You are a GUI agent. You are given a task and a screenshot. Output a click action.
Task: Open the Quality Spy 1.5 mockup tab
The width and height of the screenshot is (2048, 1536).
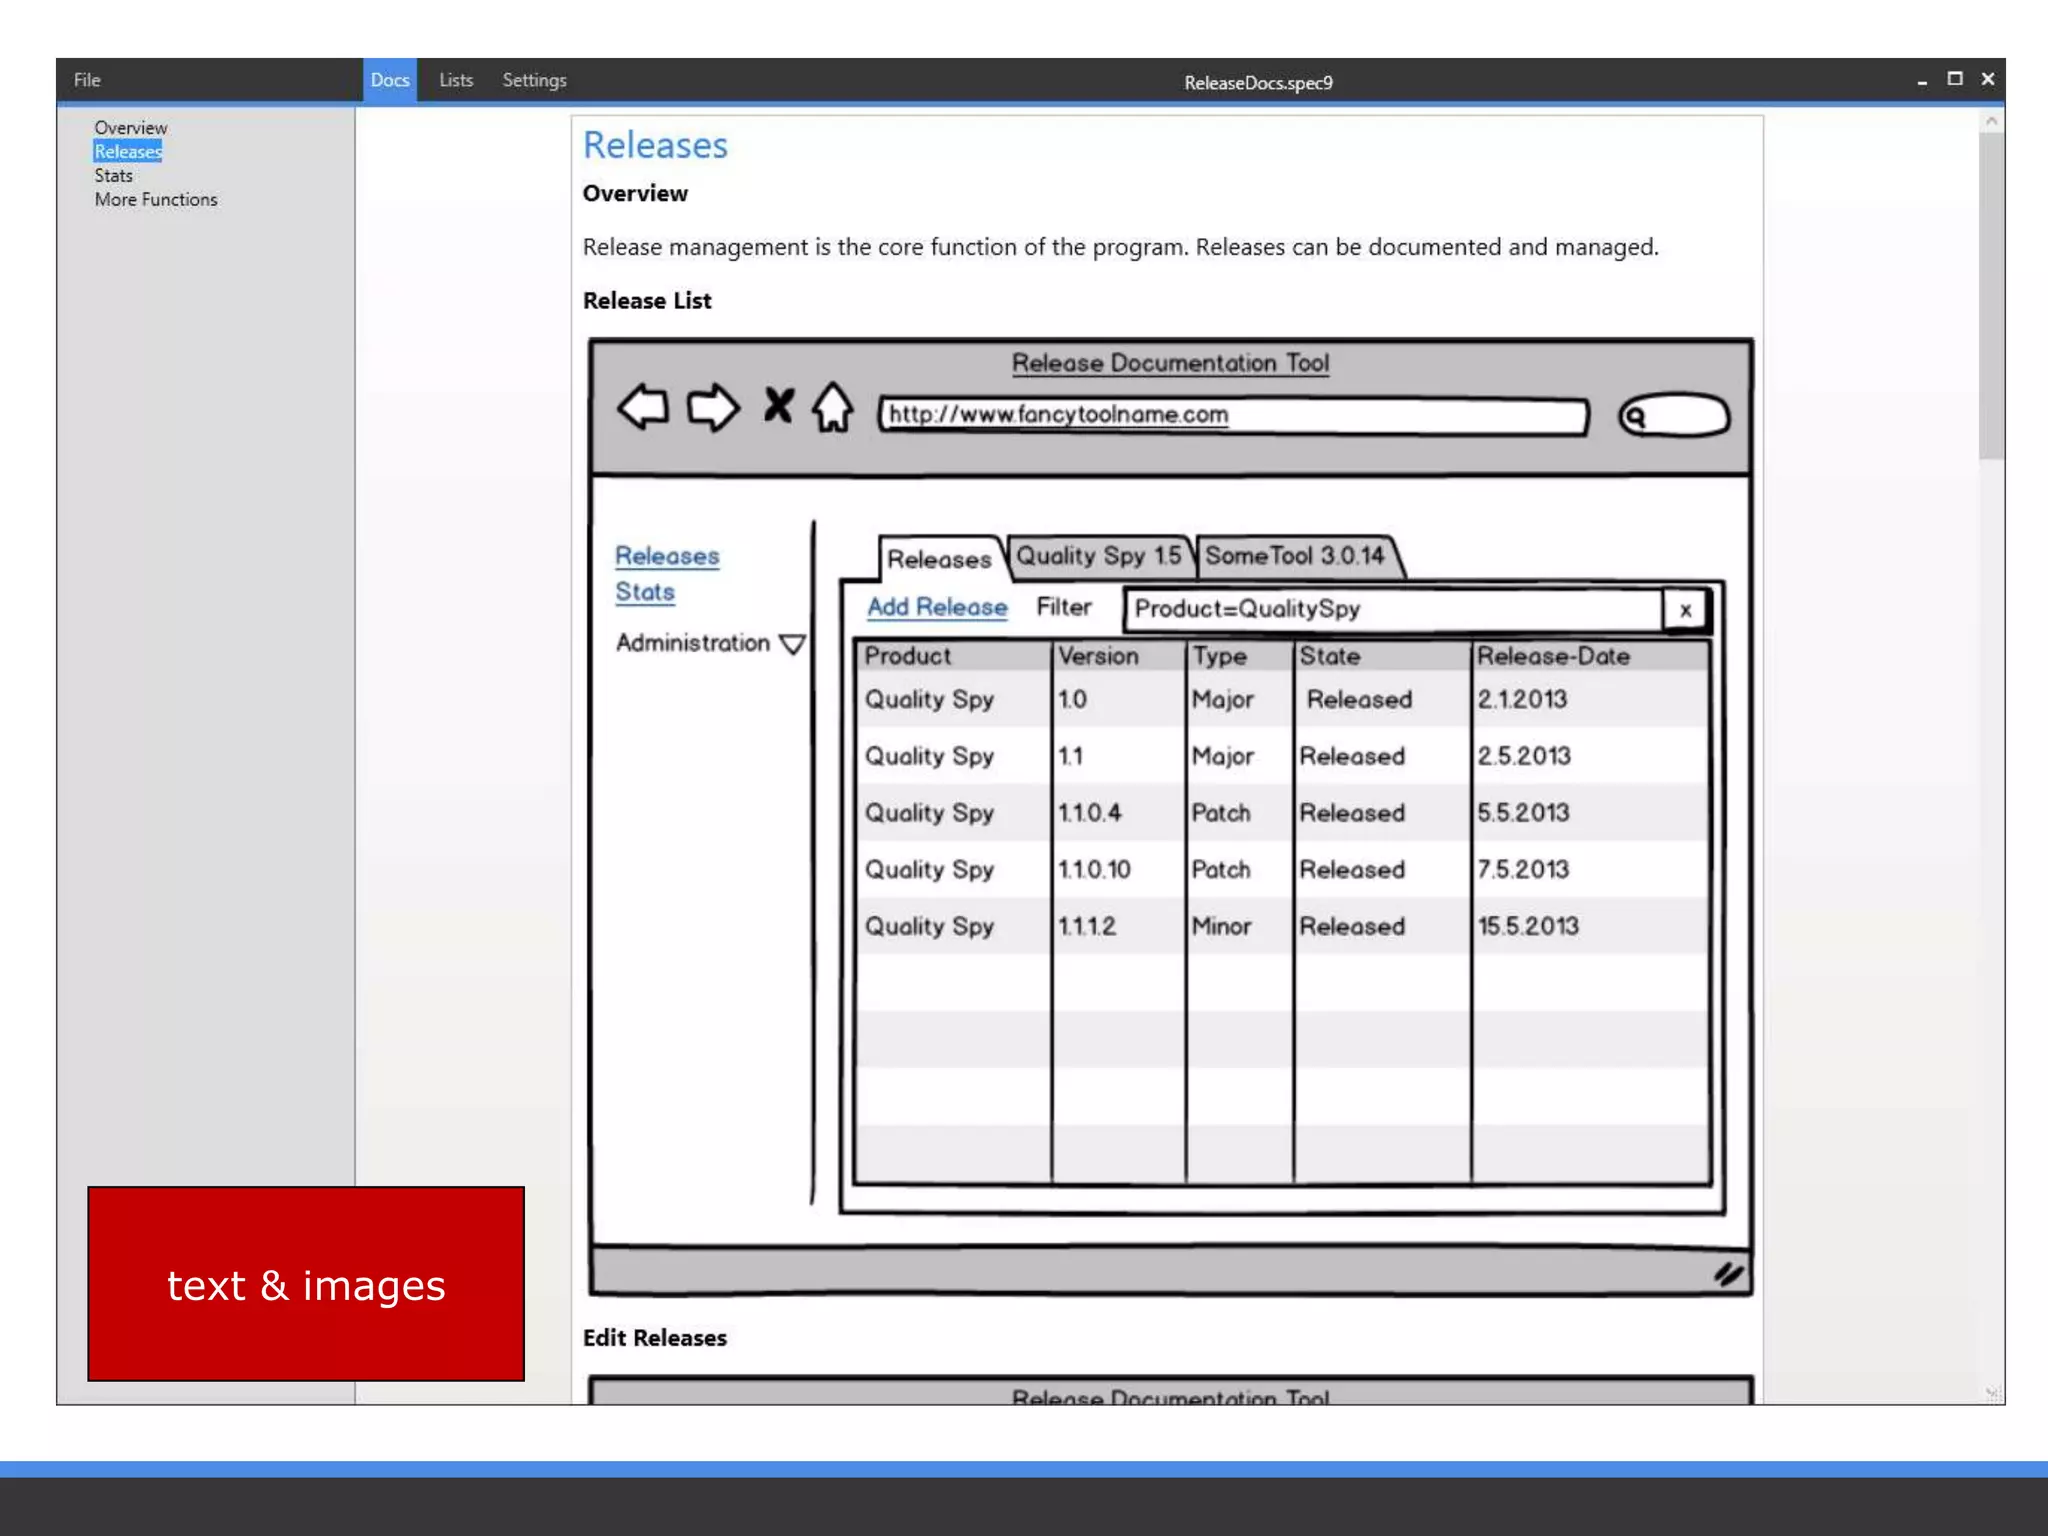(1098, 556)
